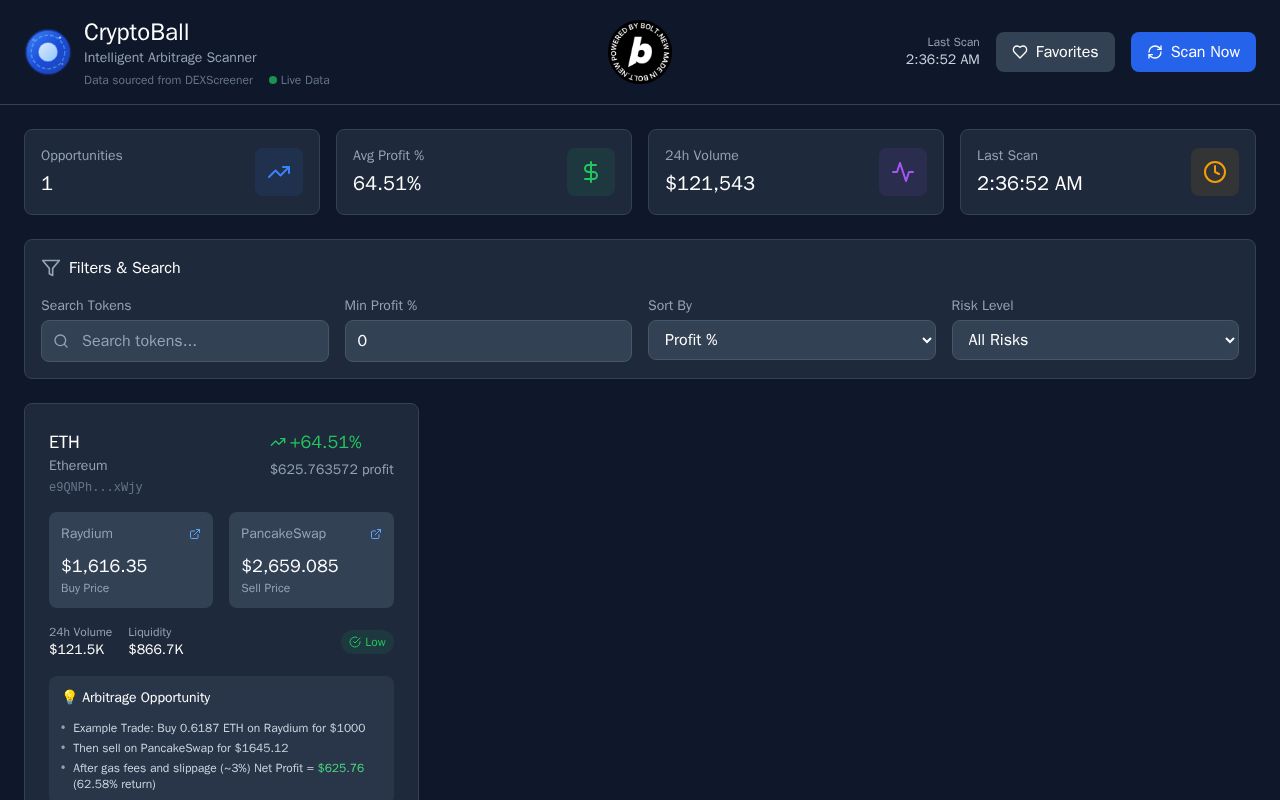
Task: Click the $625.763572 profit text
Action: (332, 469)
